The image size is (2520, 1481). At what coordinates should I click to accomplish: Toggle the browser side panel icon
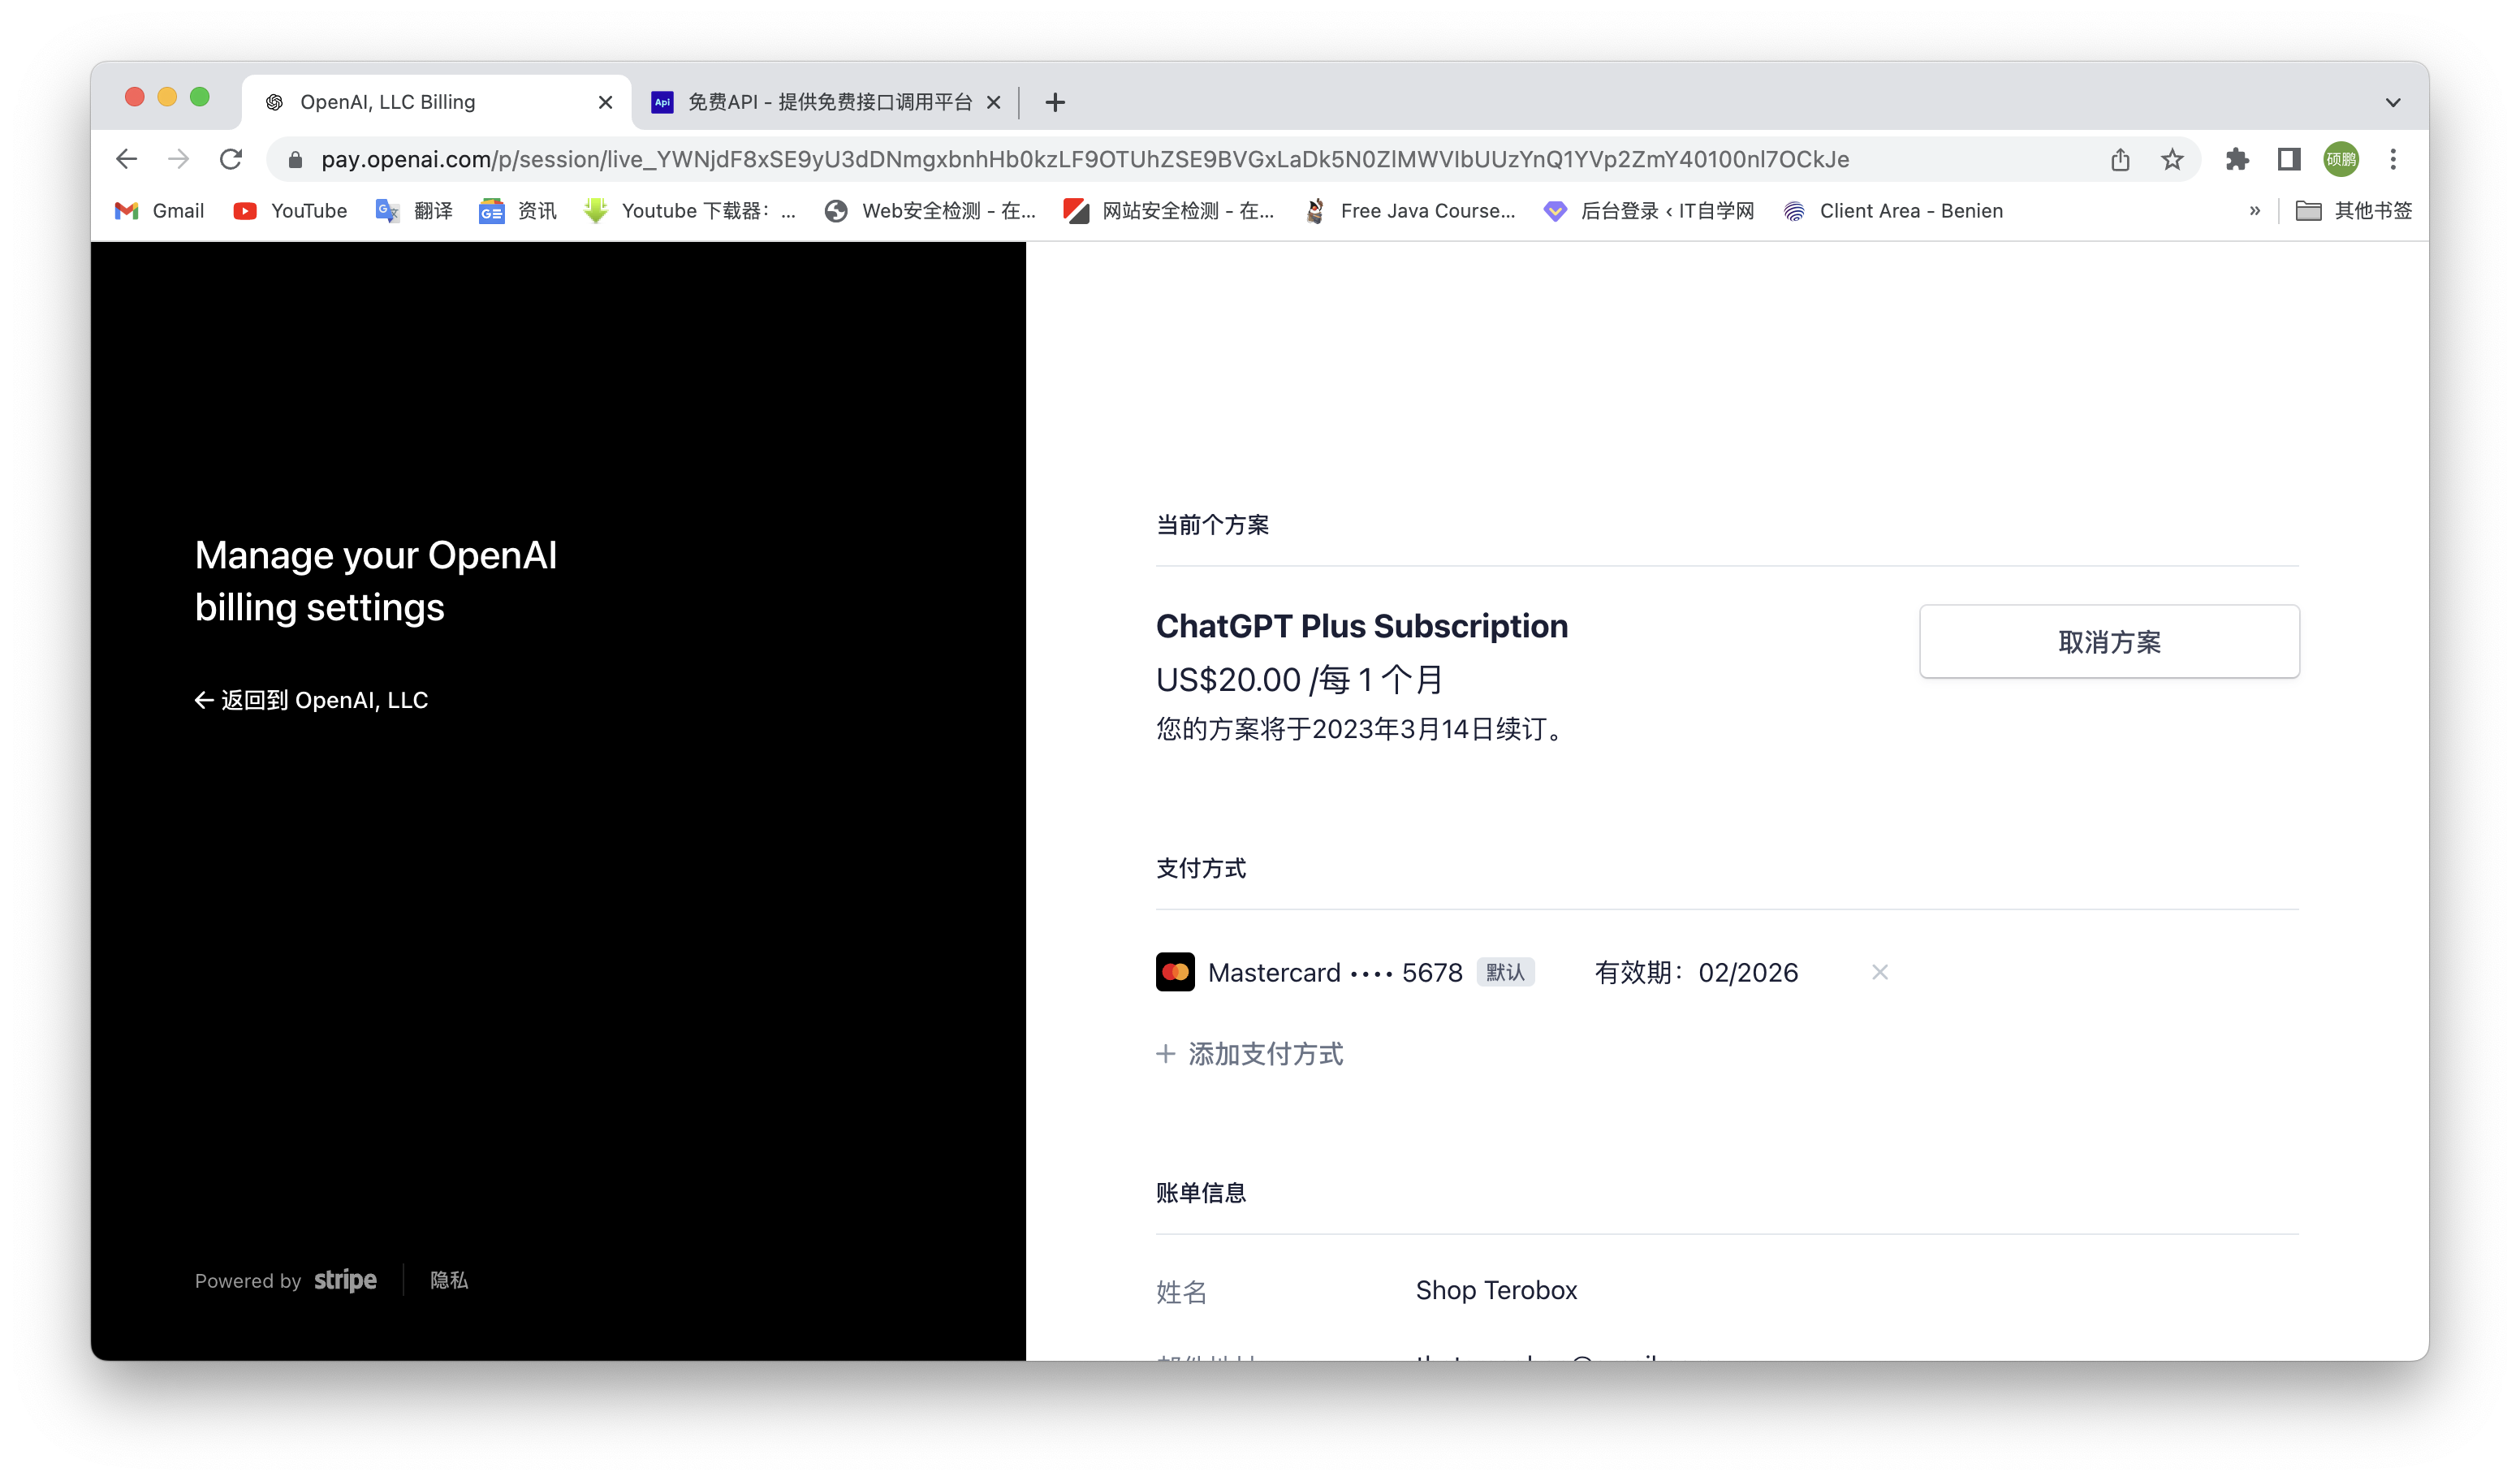click(x=2289, y=159)
